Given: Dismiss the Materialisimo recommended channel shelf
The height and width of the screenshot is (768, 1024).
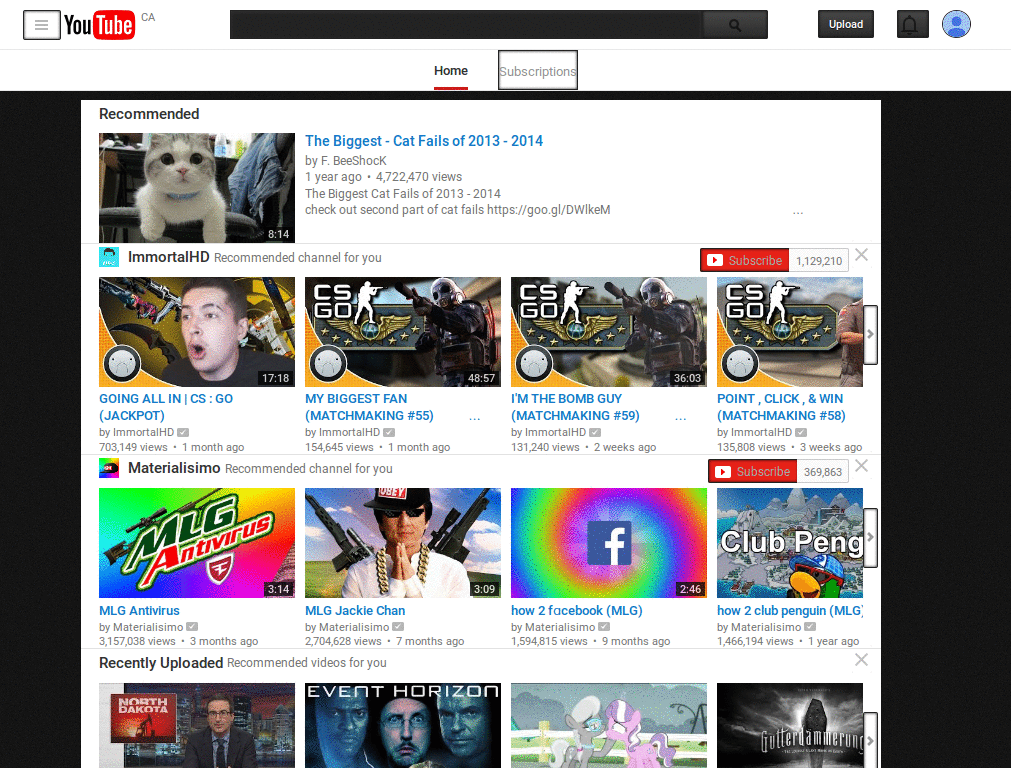Looking at the screenshot, I should click(x=861, y=466).
